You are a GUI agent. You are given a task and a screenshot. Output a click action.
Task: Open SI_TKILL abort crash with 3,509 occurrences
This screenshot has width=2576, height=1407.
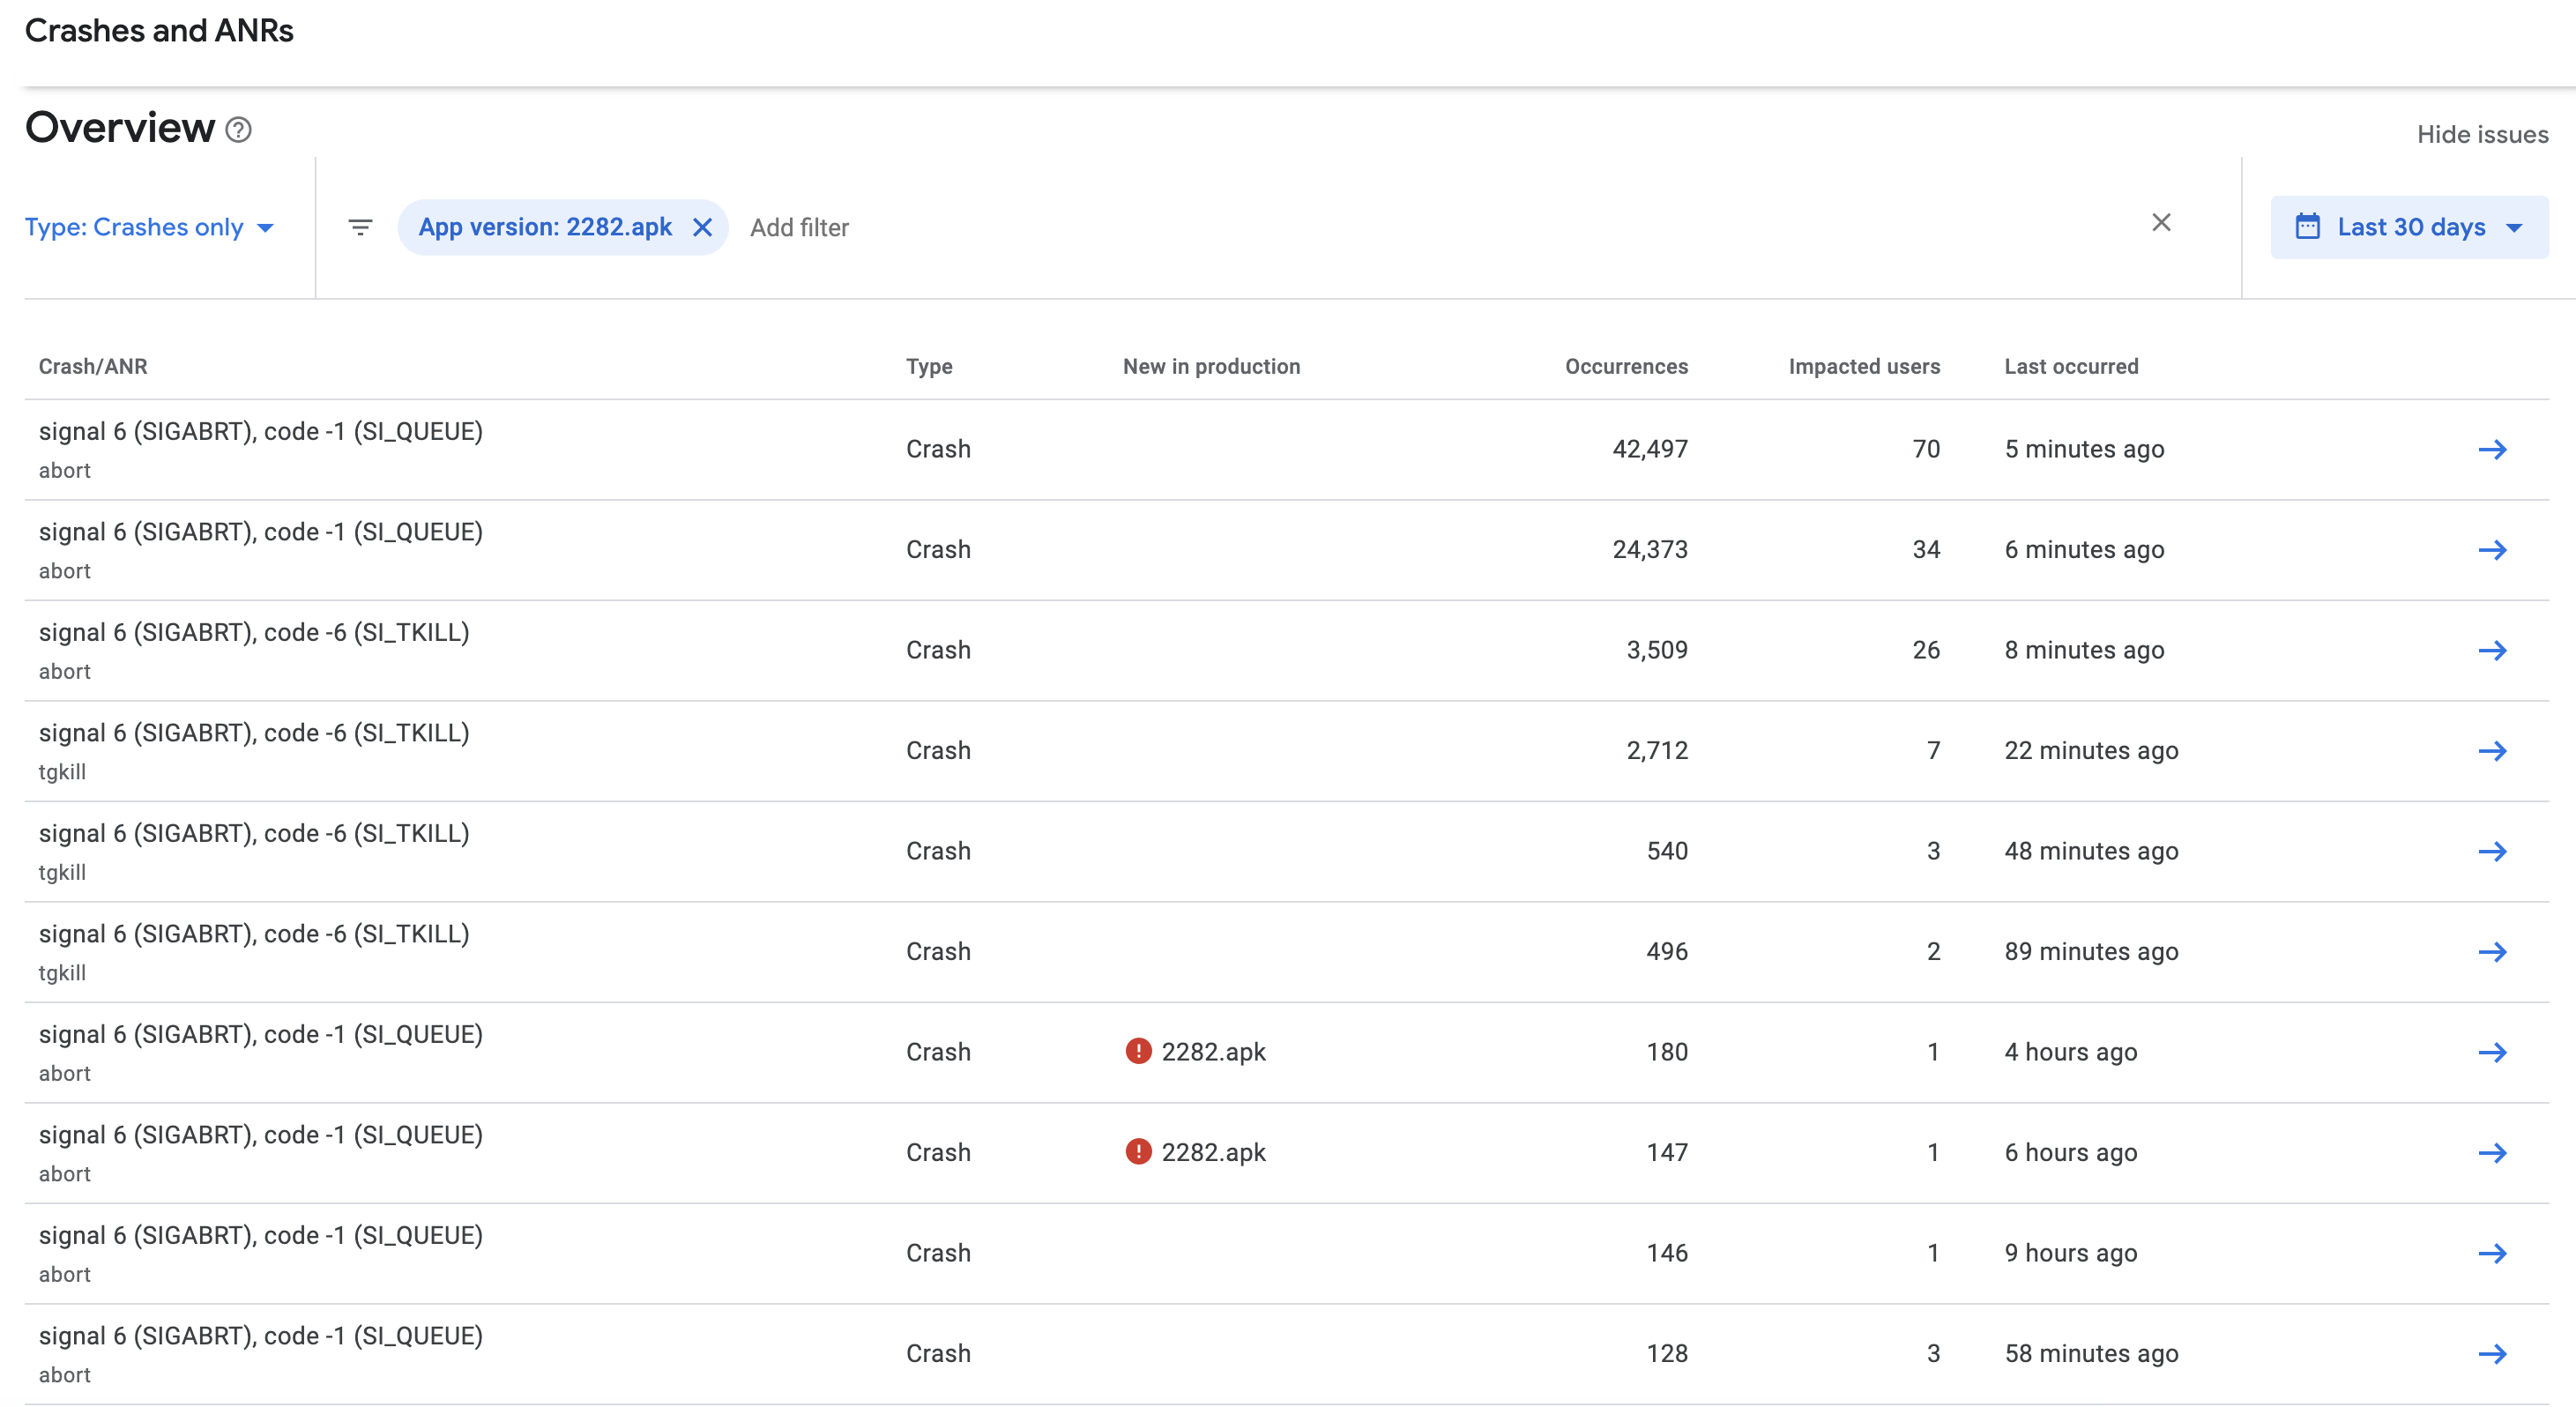(x=254, y=633)
